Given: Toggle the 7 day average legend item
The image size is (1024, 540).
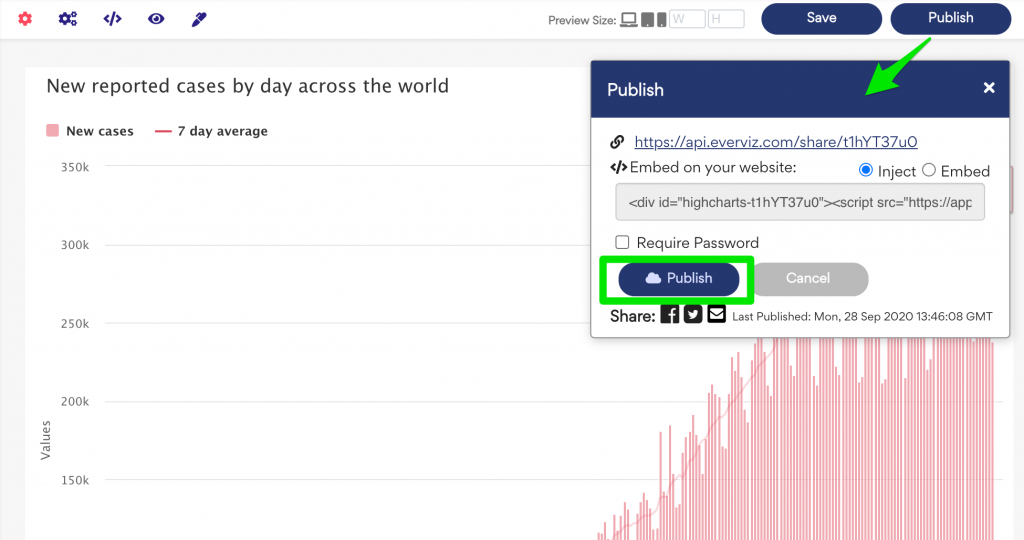Looking at the screenshot, I should [211, 131].
